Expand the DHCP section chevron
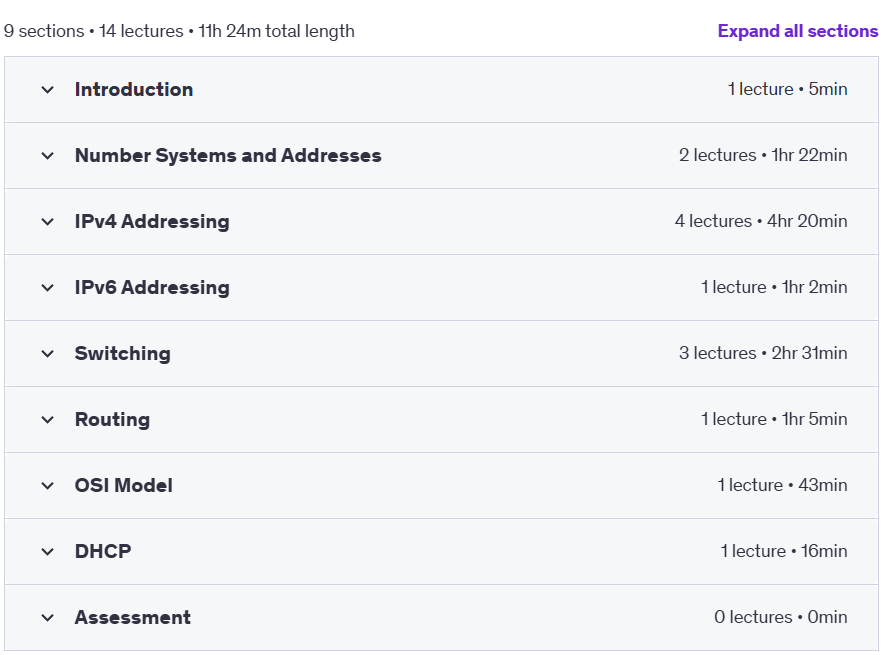 [x=48, y=551]
